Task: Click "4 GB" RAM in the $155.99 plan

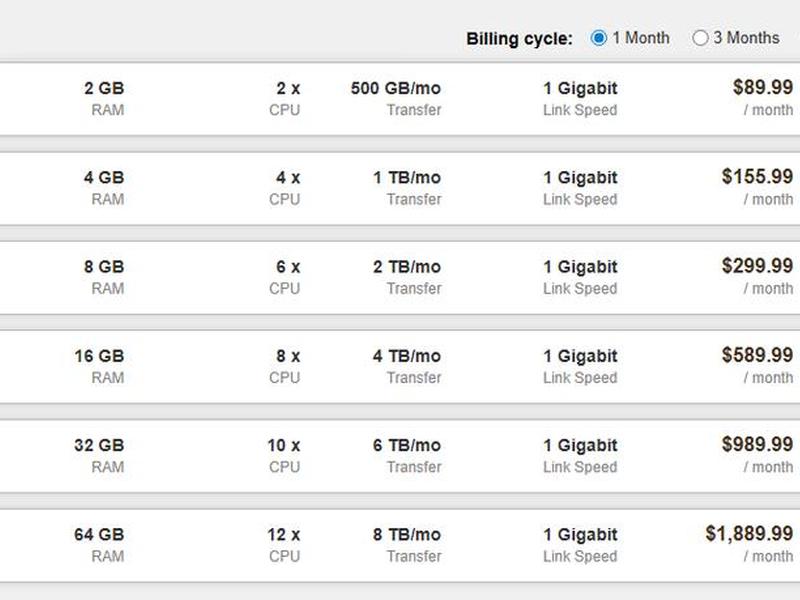Action: tap(104, 178)
